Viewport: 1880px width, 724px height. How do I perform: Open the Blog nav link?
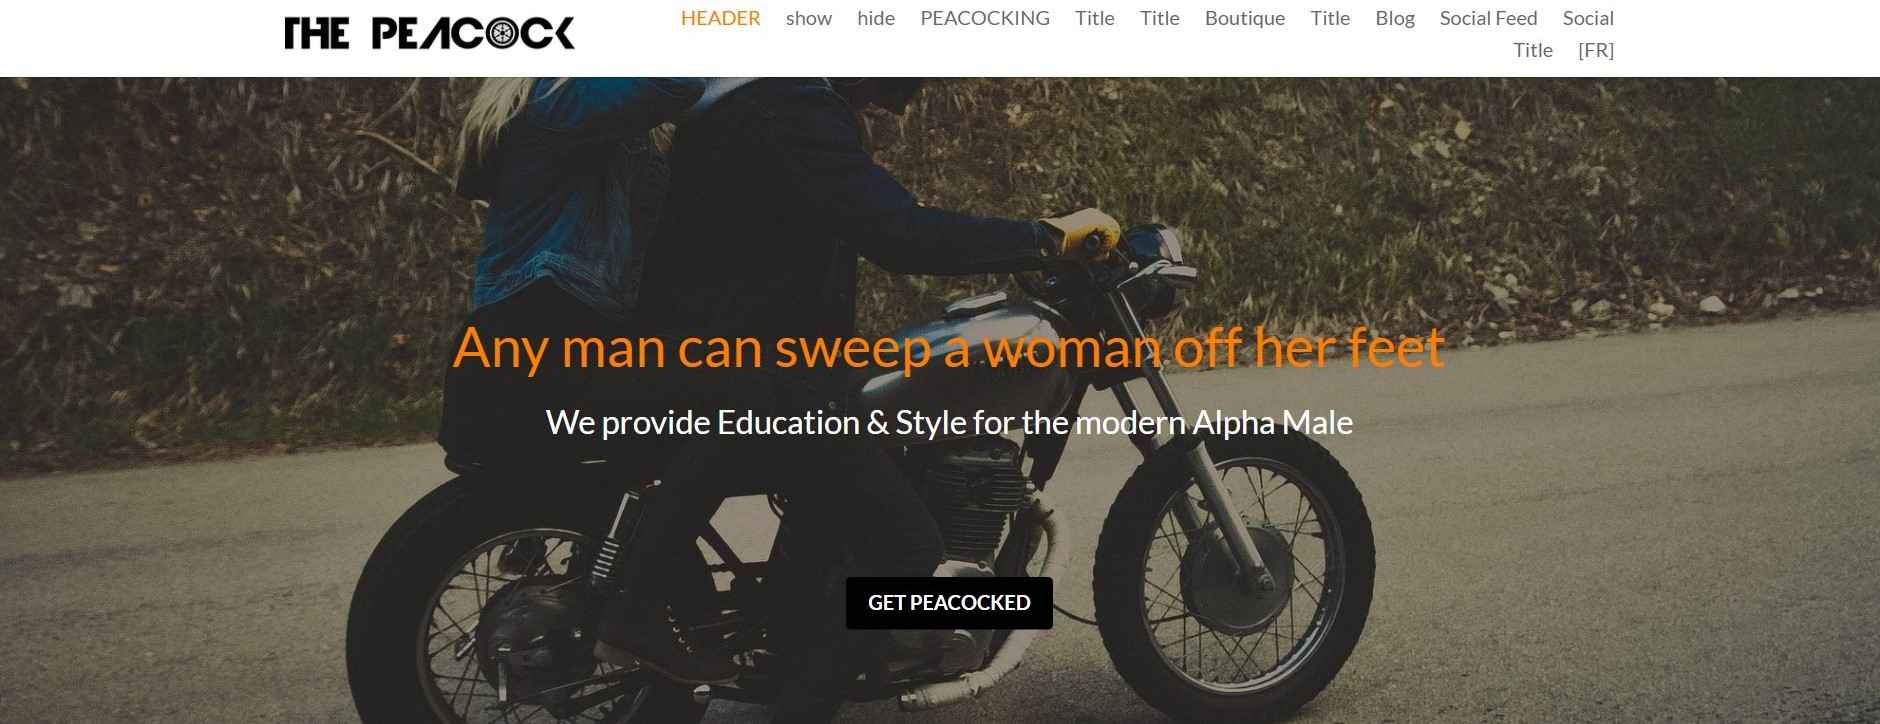click(x=1395, y=18)
